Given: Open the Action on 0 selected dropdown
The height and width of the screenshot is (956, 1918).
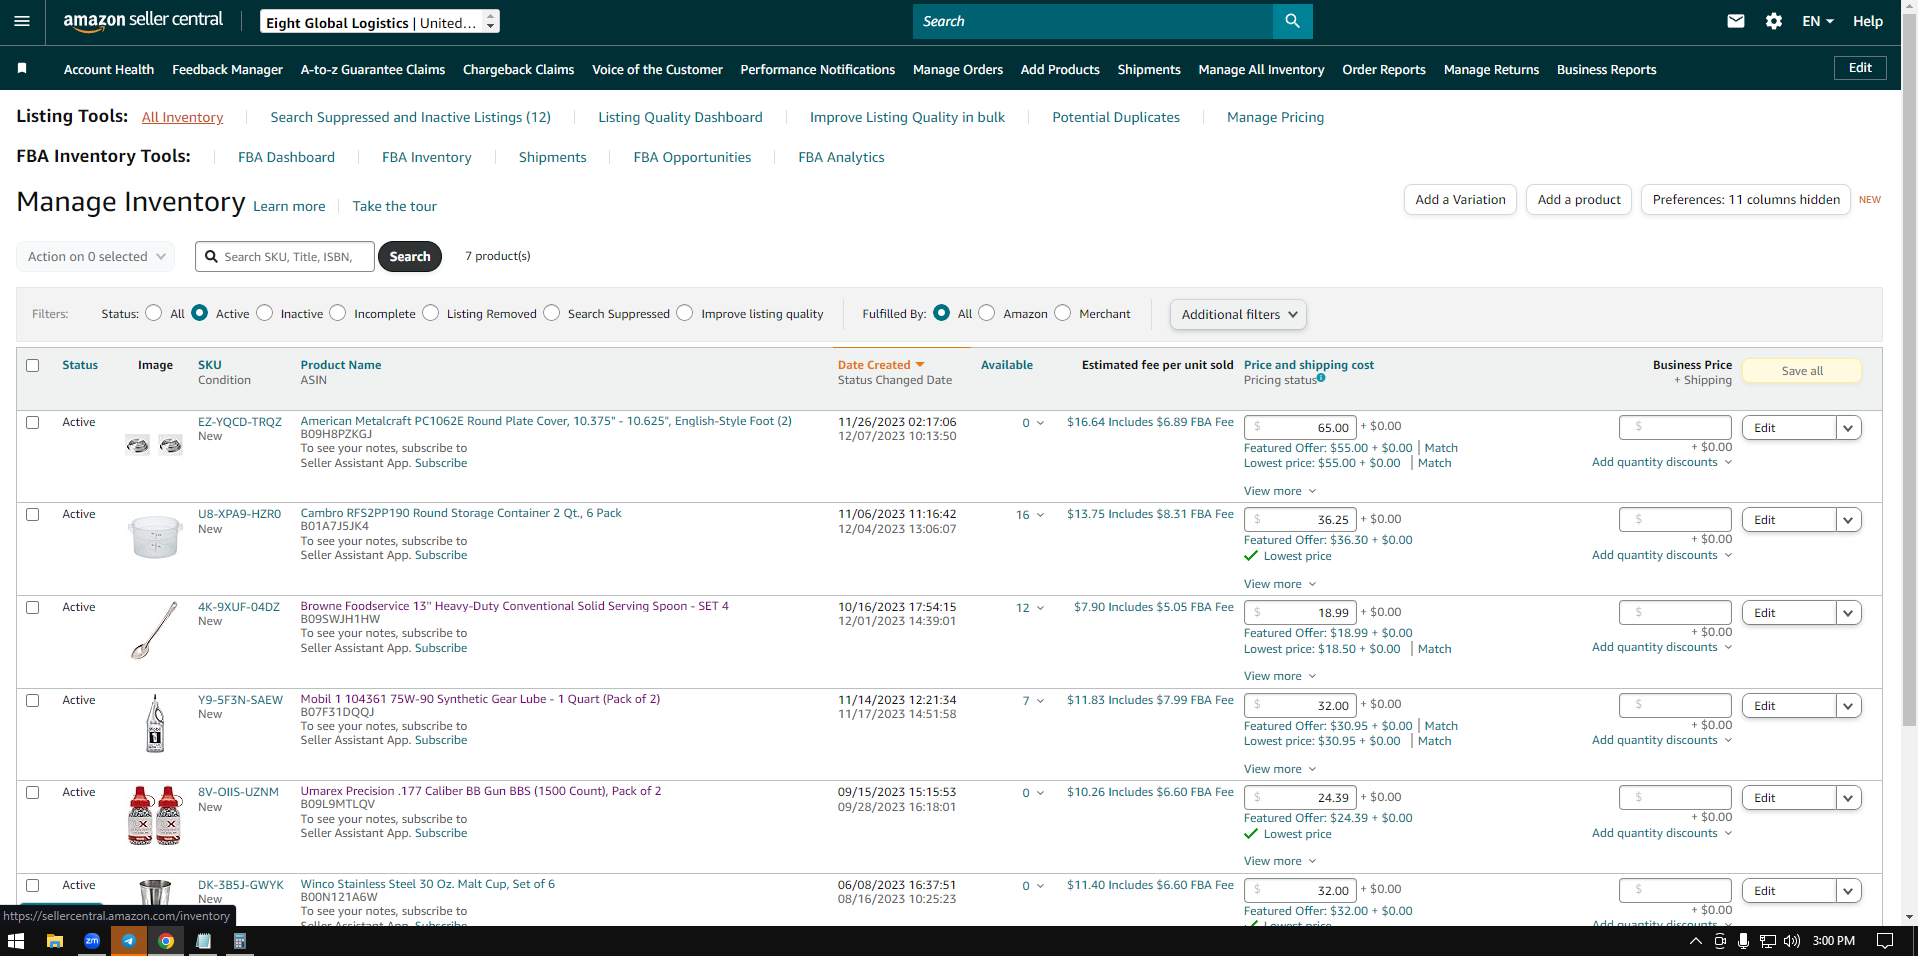Looking at the screenshot, I should point(96,256).
